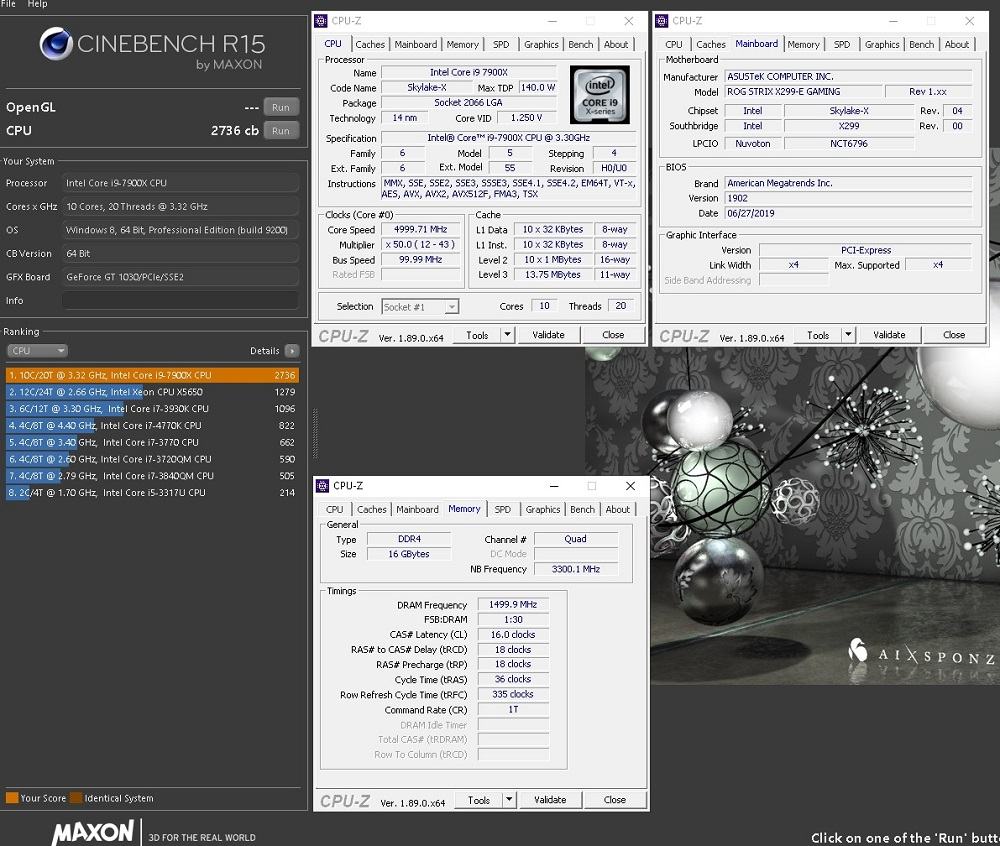Switch to SPD tab in CPU-Z Mainboard window

tap(842, 45)
